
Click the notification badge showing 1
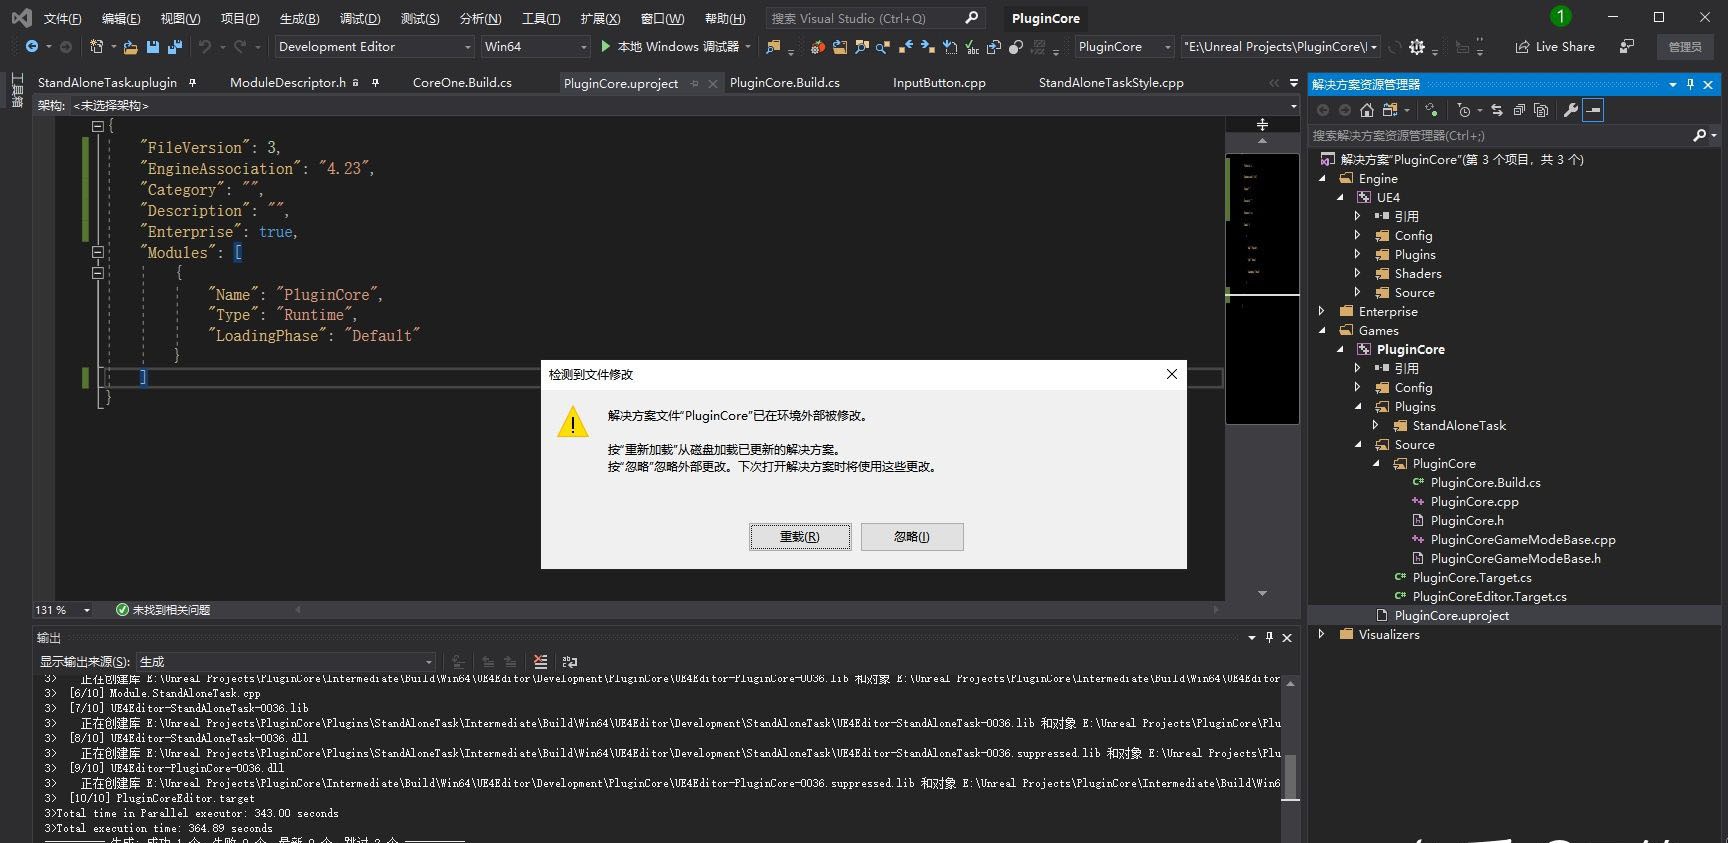[1560, 17]
